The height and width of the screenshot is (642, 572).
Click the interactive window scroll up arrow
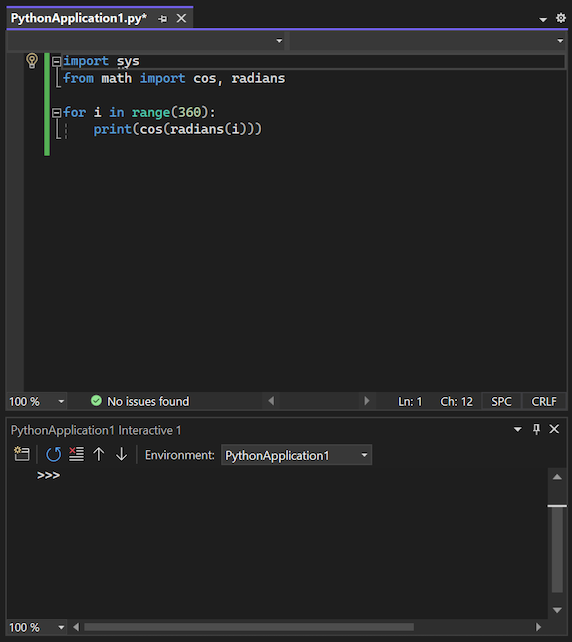pos(557,477)
